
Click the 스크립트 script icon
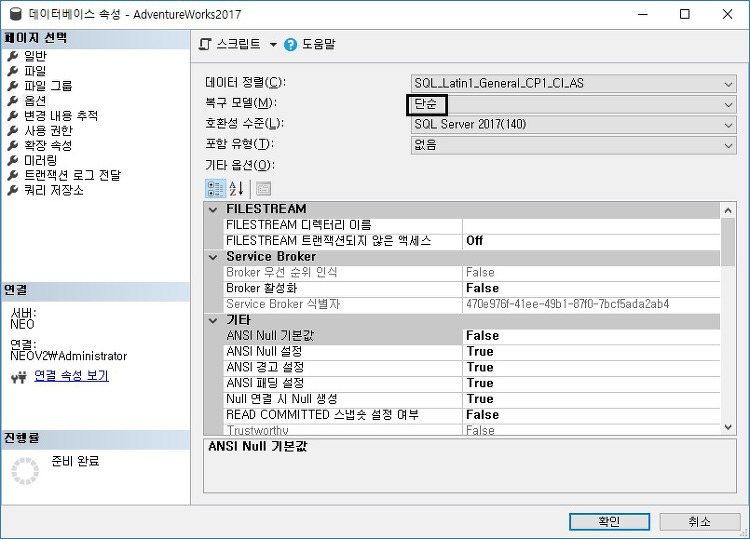205,44
